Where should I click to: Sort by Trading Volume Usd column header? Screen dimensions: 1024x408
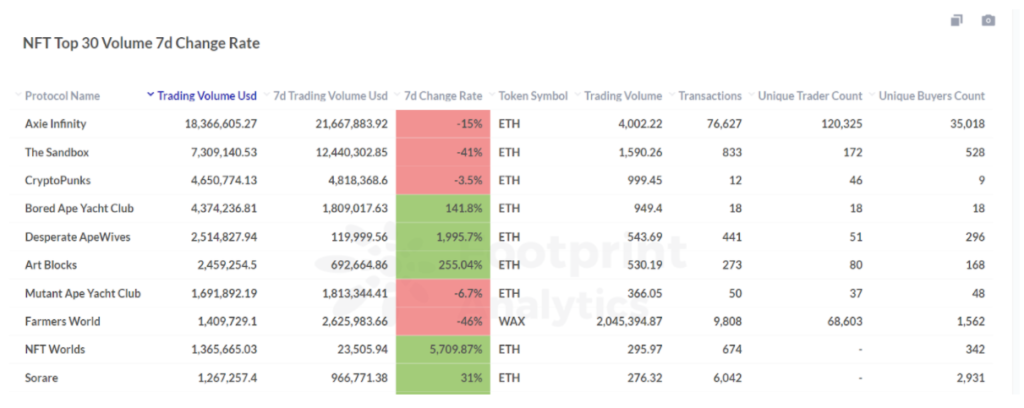coord(207,96)
